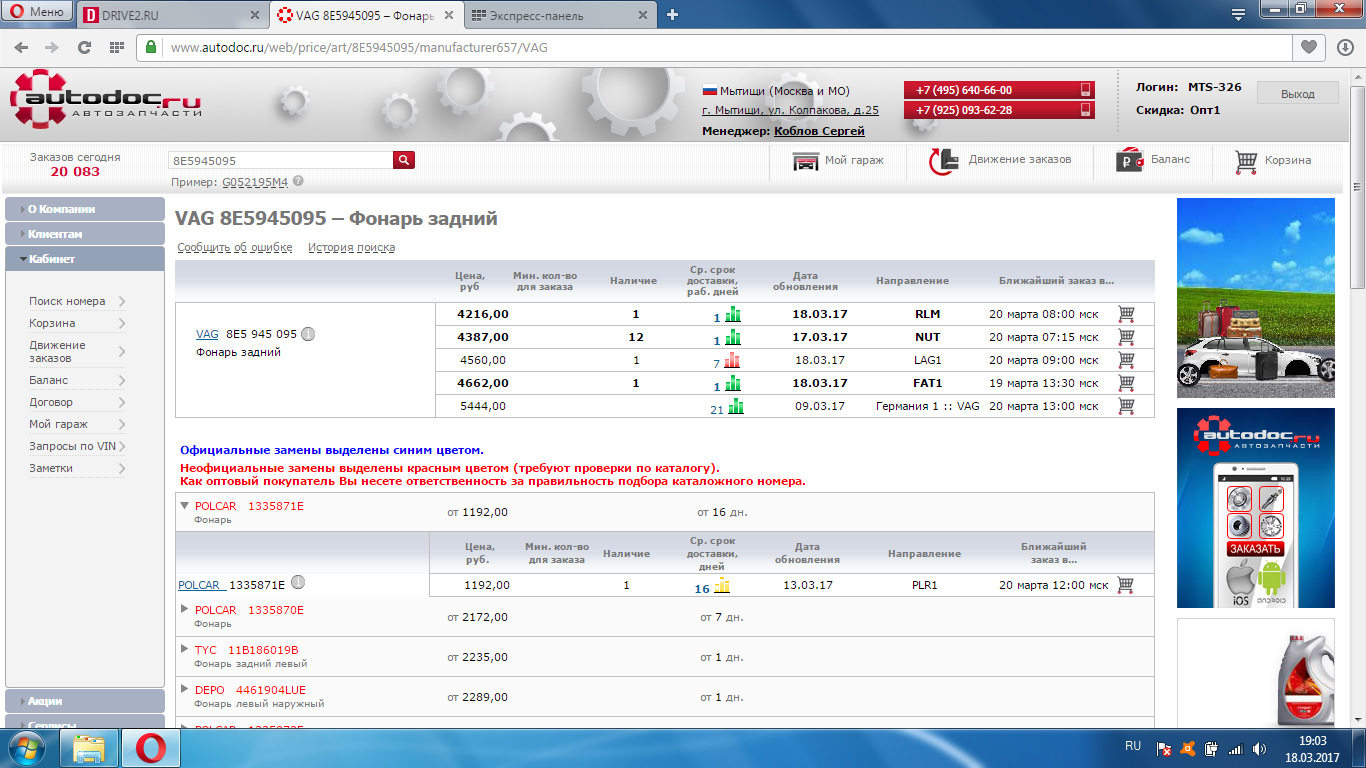Click help question mark beside example number
Image resolution: width=1366 pixels, height=768 pixels.
tap(298, 182)
